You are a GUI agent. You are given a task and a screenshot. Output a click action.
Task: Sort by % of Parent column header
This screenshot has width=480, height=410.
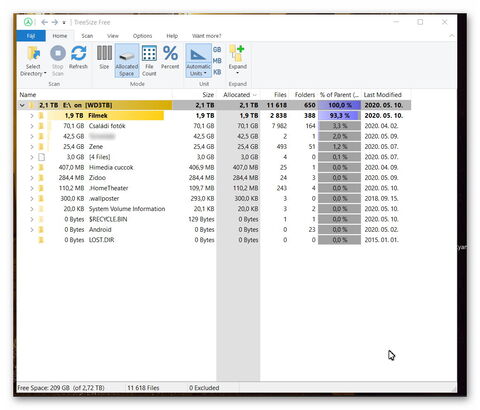point(339,95)
